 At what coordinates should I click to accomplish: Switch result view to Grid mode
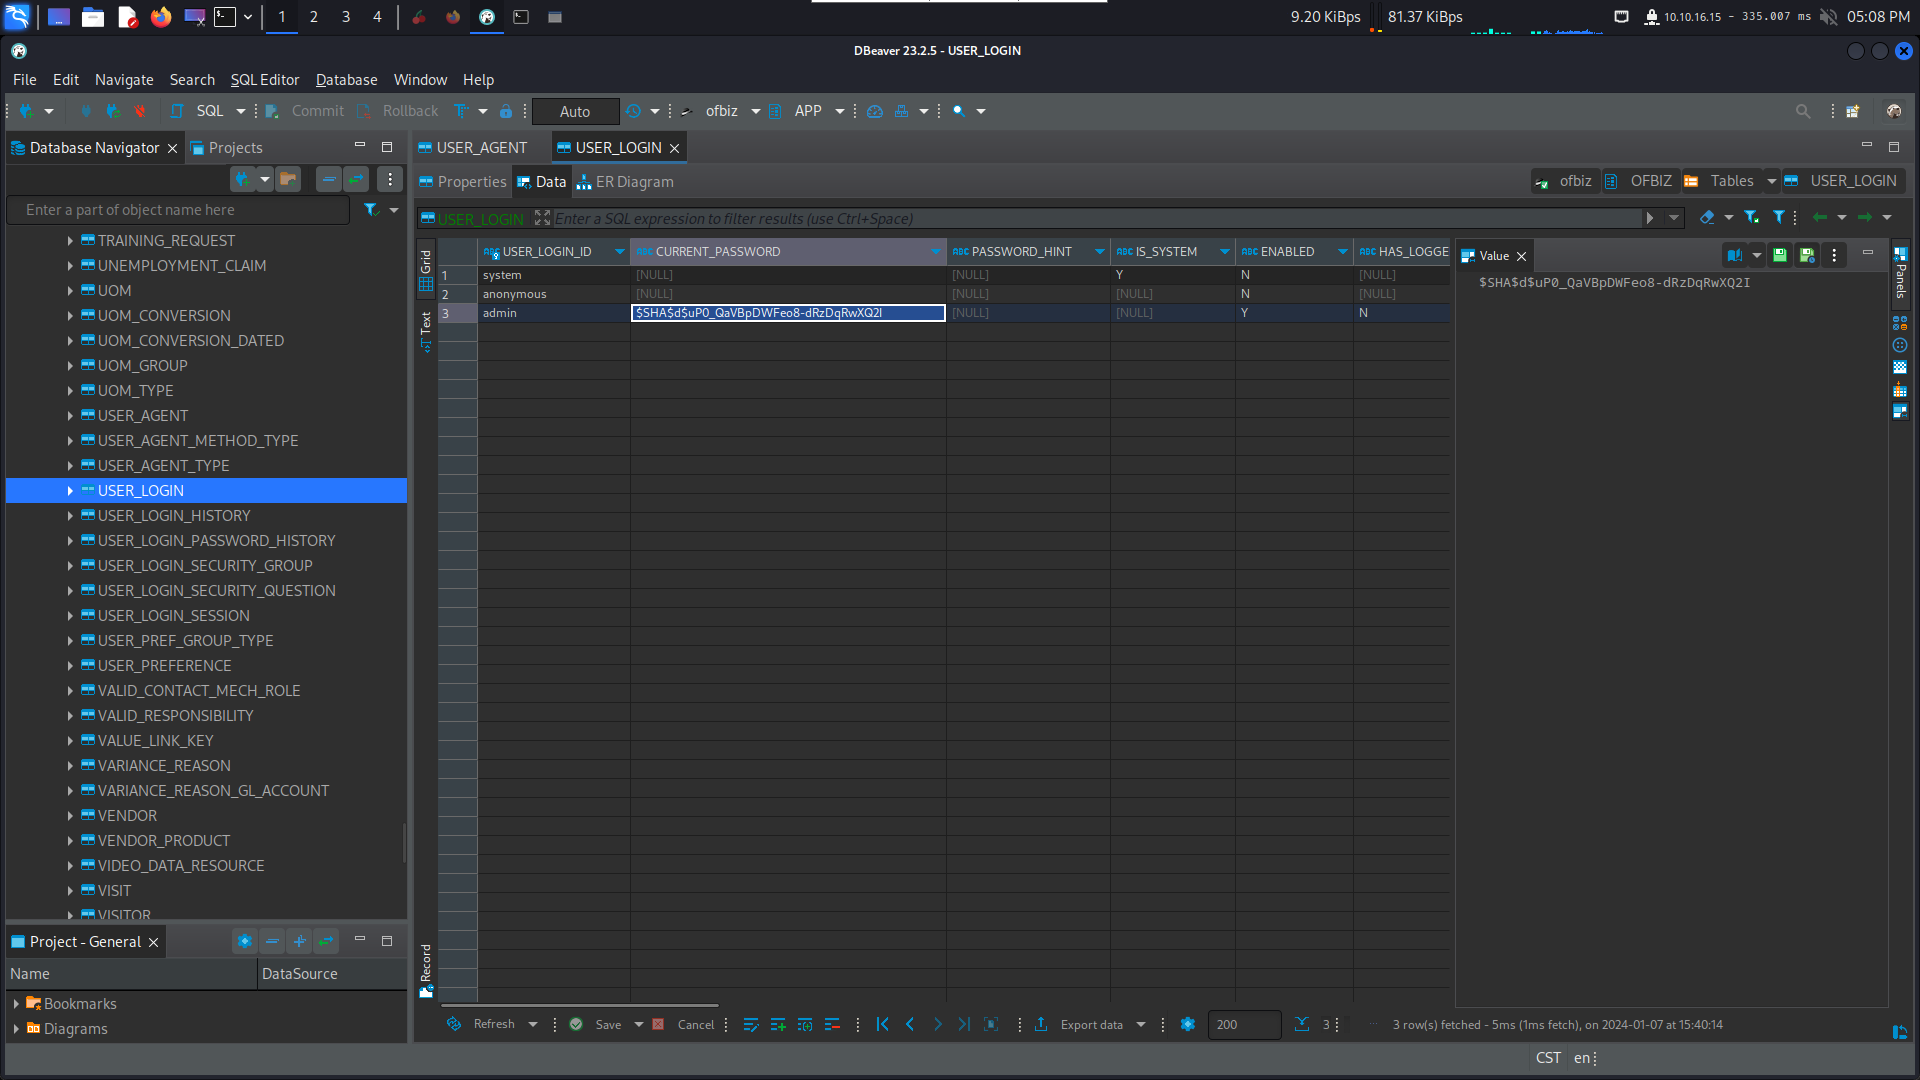click(x=426, y=270)
